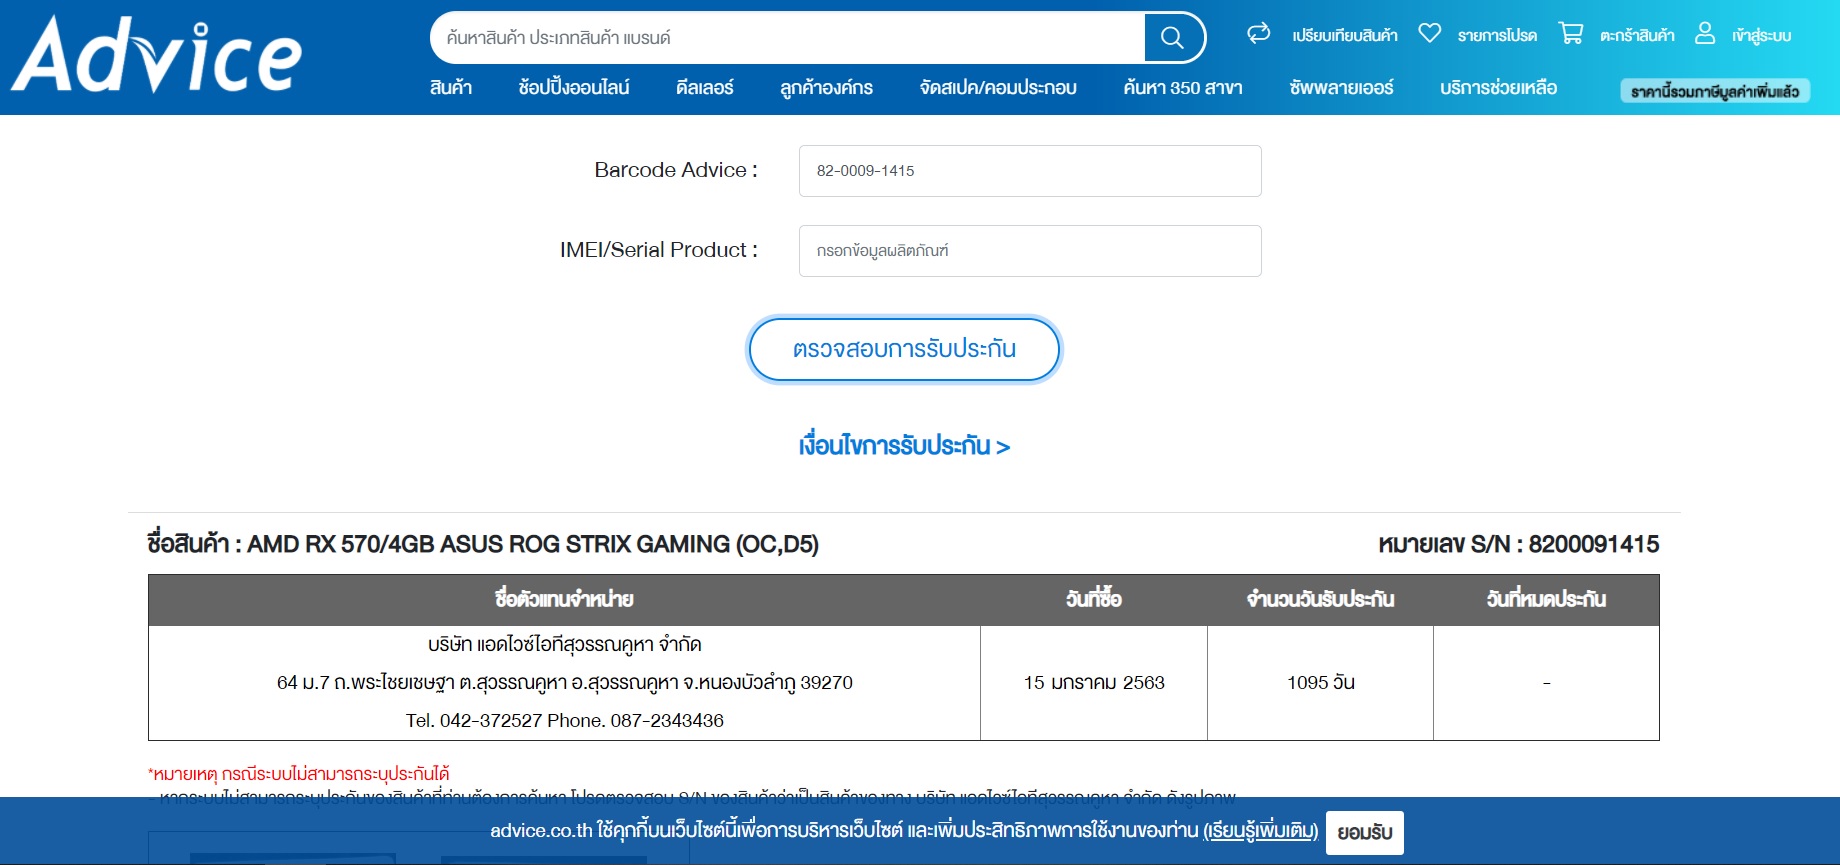Open รายการโปรด link
This screenshot has width=1840, height=865.
[x=1497, y=36]
